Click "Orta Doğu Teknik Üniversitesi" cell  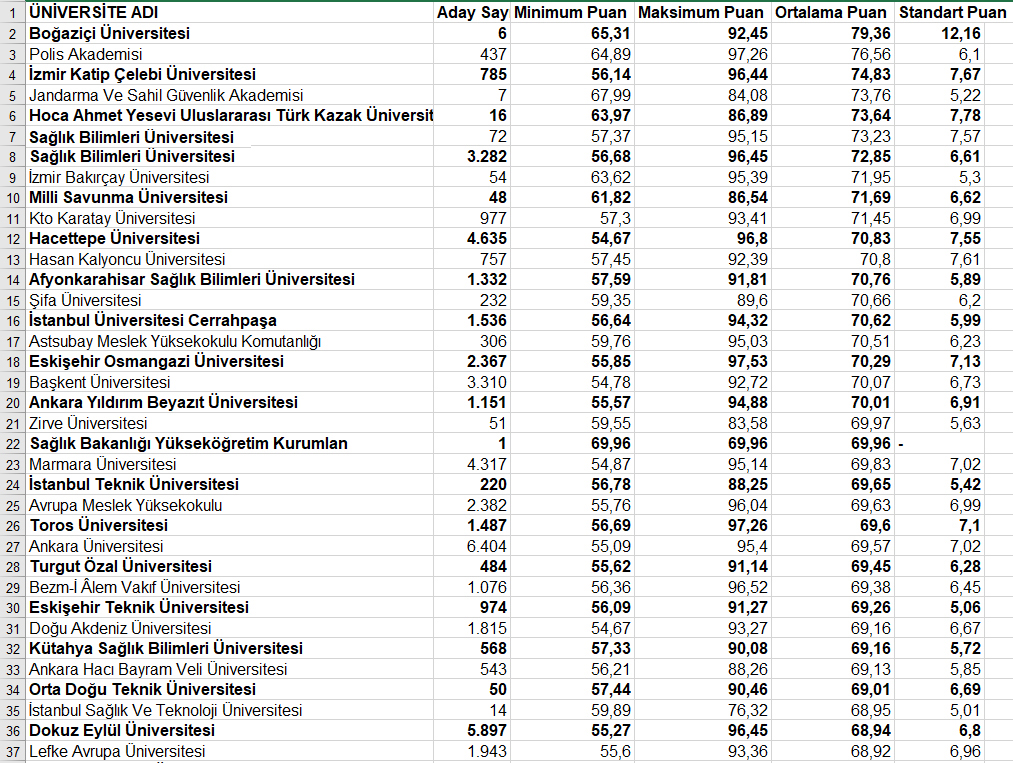[230, 689]
